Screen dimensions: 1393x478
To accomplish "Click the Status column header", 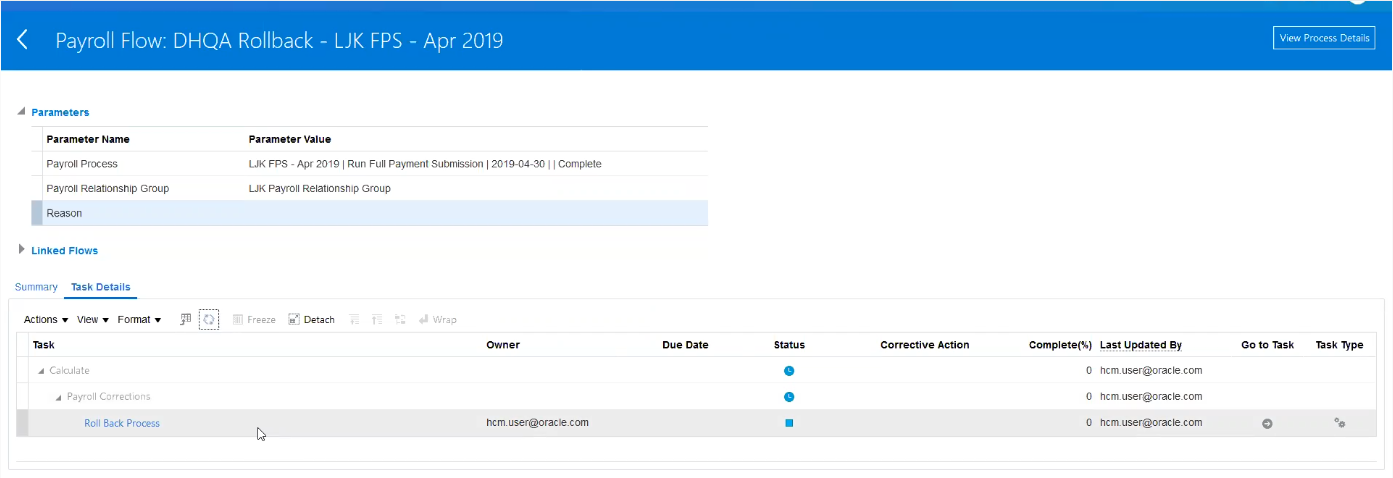I will point(789,345).
